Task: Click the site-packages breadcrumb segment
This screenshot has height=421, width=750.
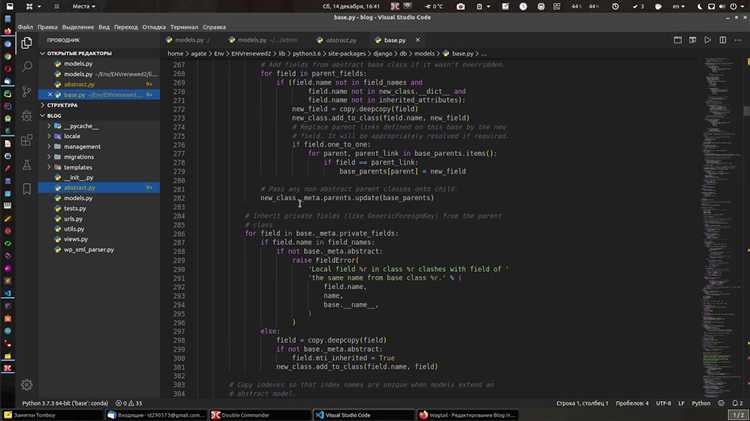Action: pyautogui.click(x=346, y=54)
